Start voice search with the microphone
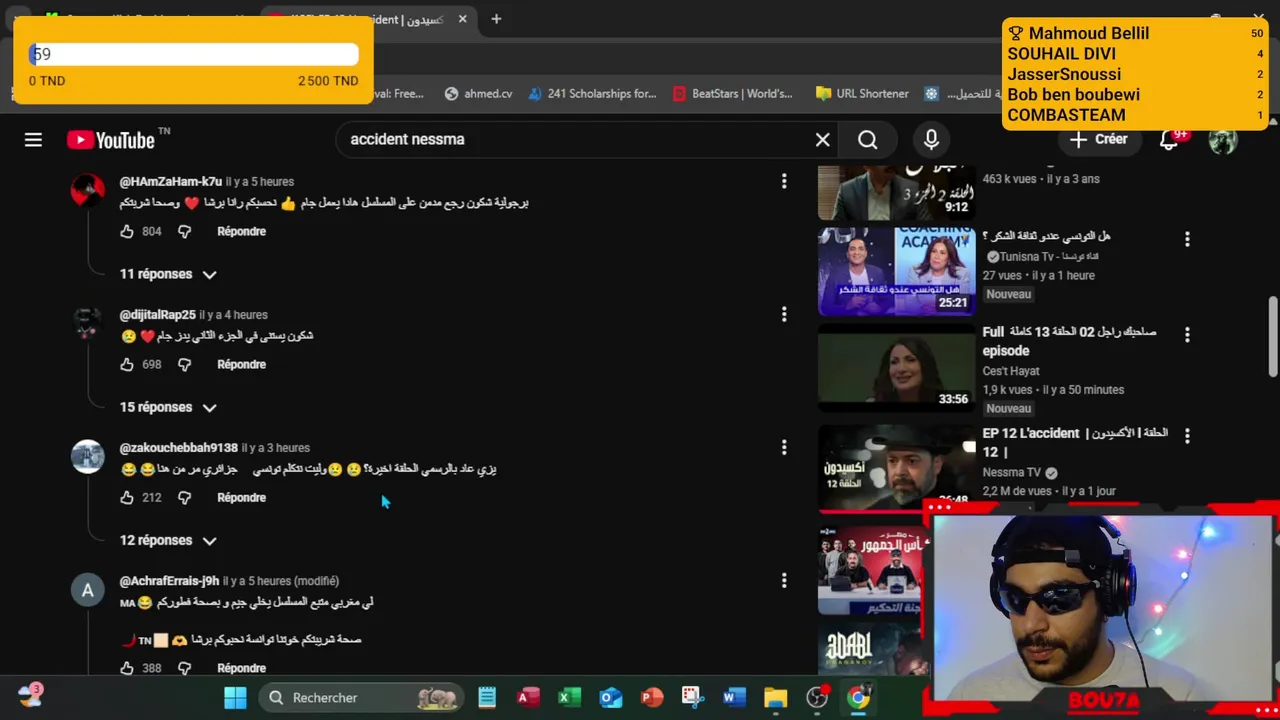This screenshot has width=1280, height=720. click(x=931, y=140)
